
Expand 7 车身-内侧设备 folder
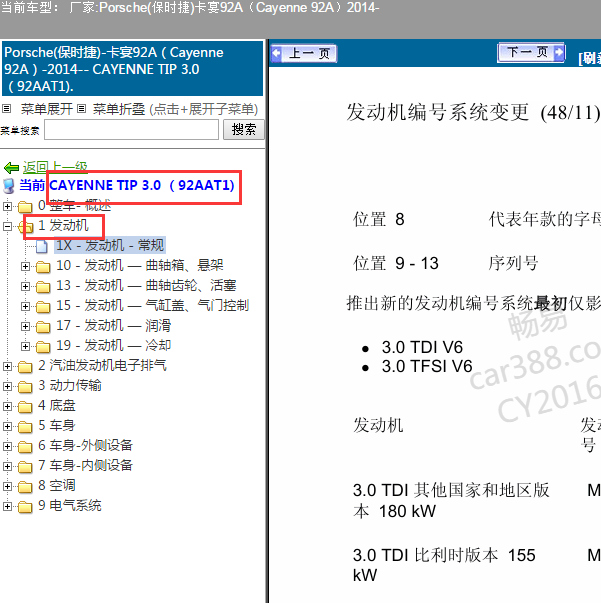pyautogui.click(x=7, y=466)
